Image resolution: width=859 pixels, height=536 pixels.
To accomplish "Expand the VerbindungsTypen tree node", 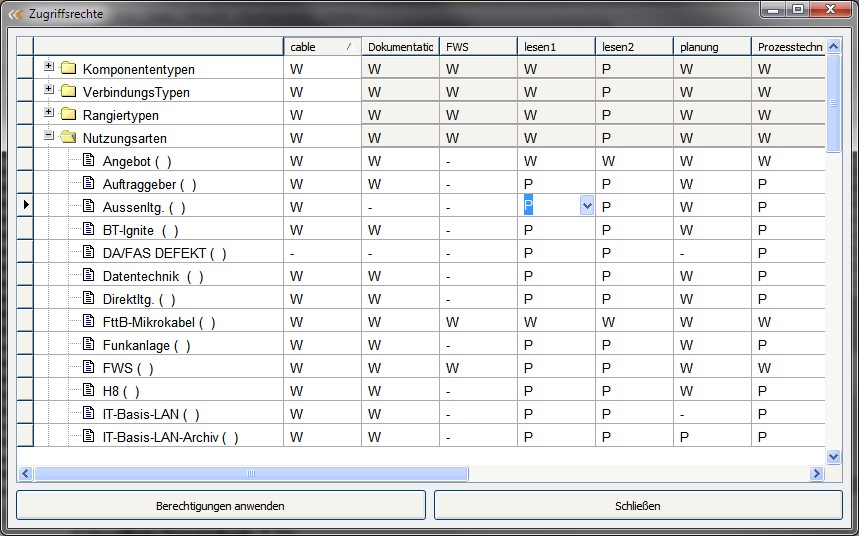I will (x=49, y=89).
